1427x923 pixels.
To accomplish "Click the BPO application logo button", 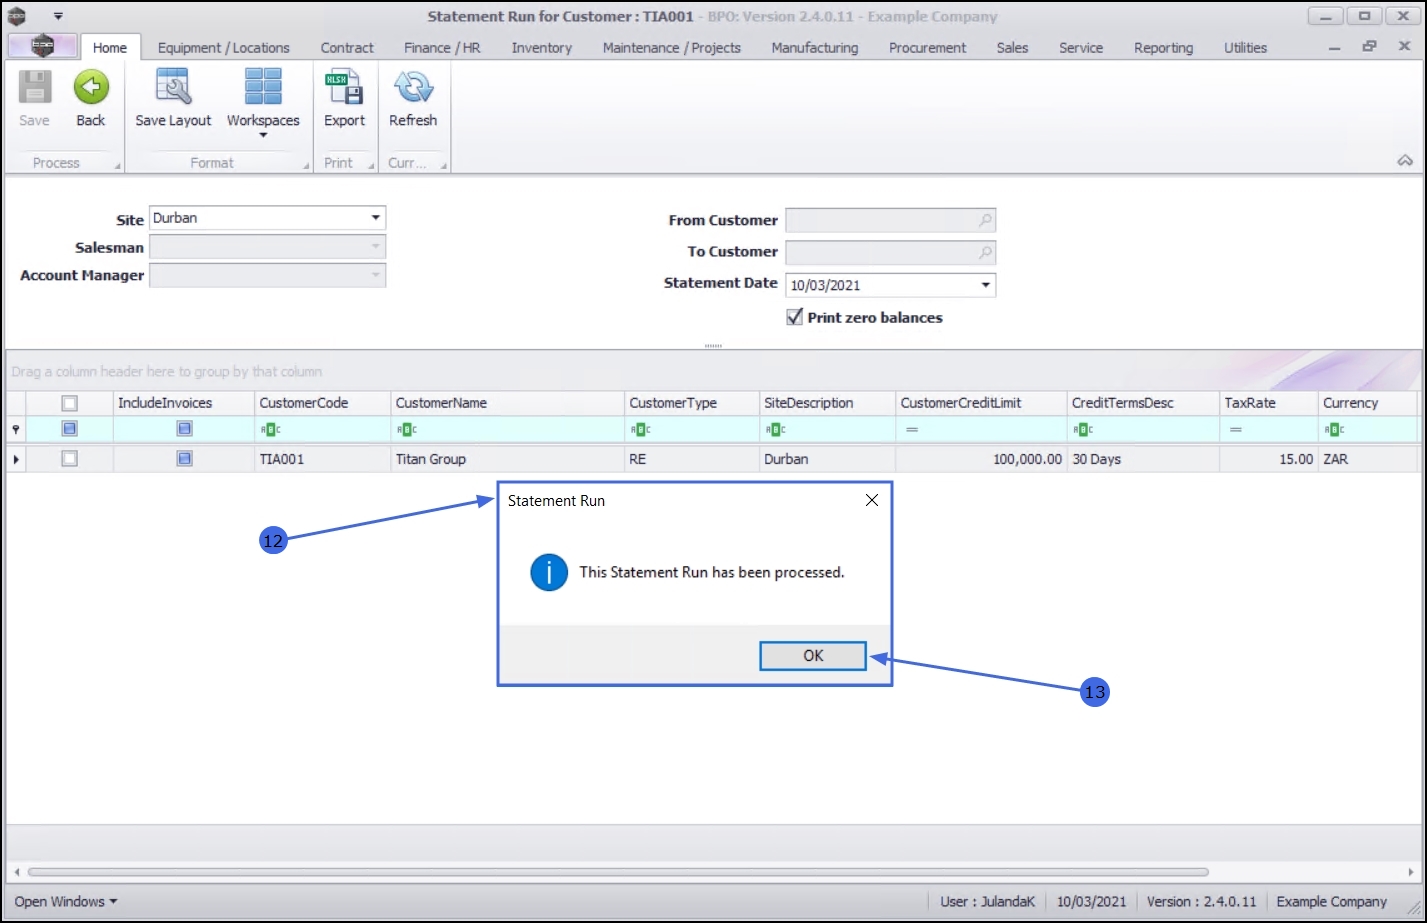I will pos(42,46).
